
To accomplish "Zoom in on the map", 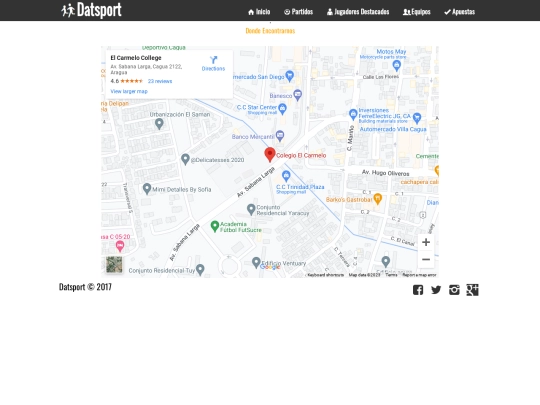I will (426, 242).
